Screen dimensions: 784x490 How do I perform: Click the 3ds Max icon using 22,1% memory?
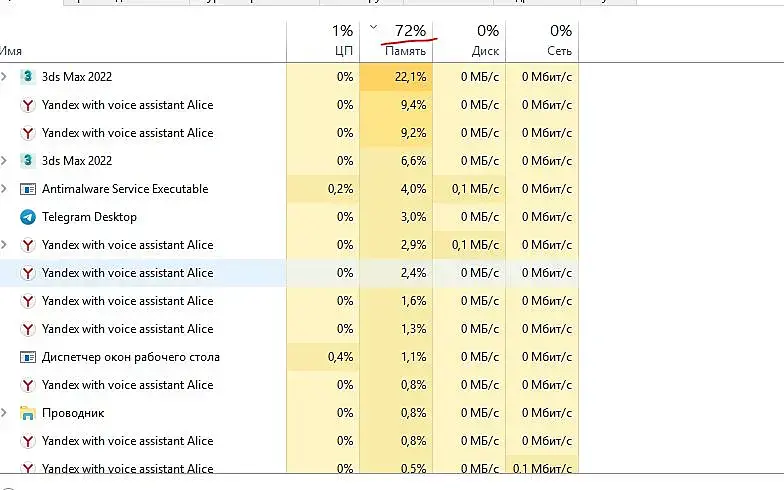28,77
